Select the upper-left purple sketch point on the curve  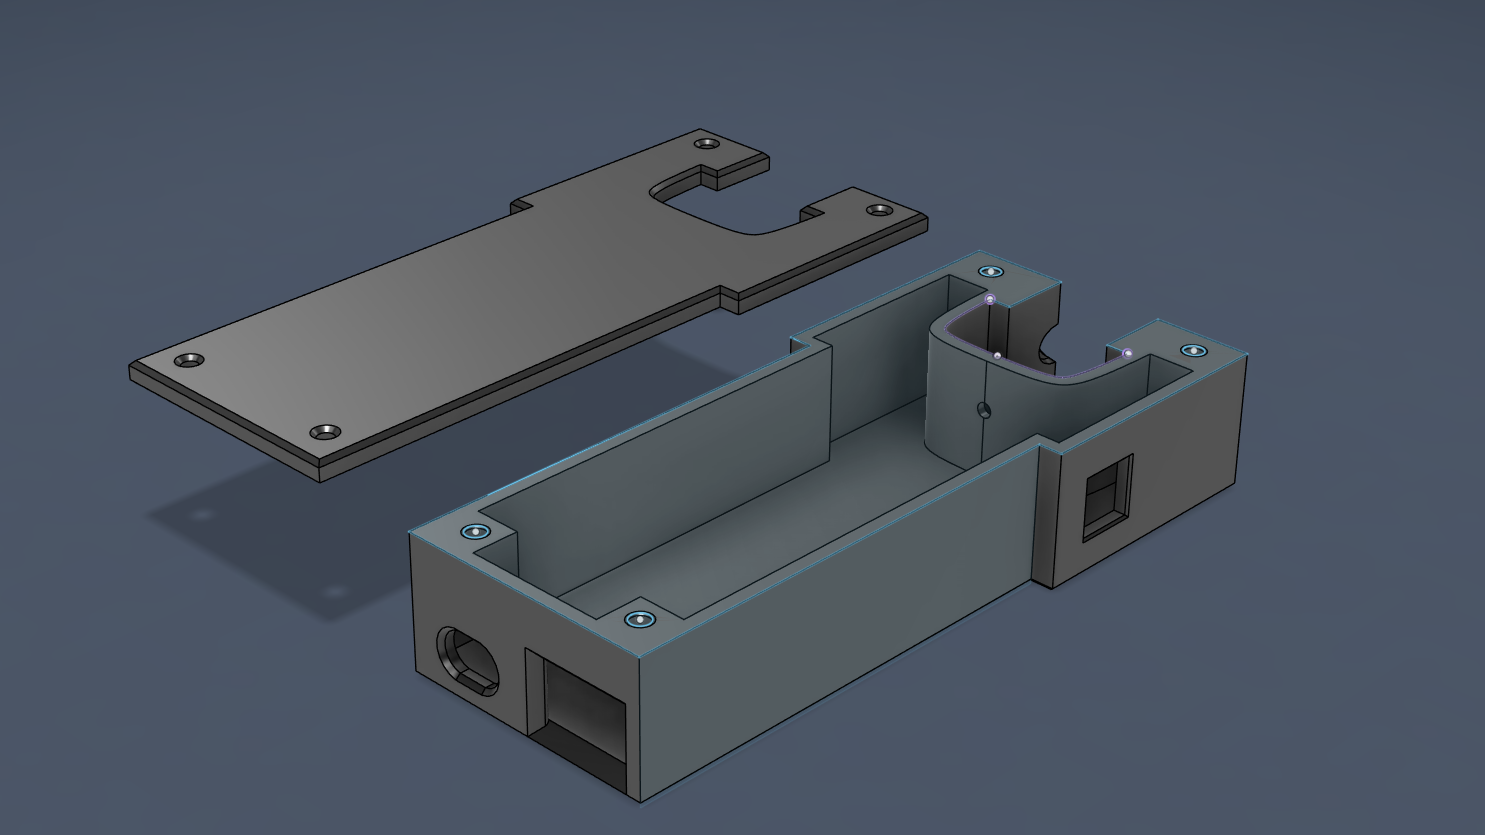[x=990, y=299]
